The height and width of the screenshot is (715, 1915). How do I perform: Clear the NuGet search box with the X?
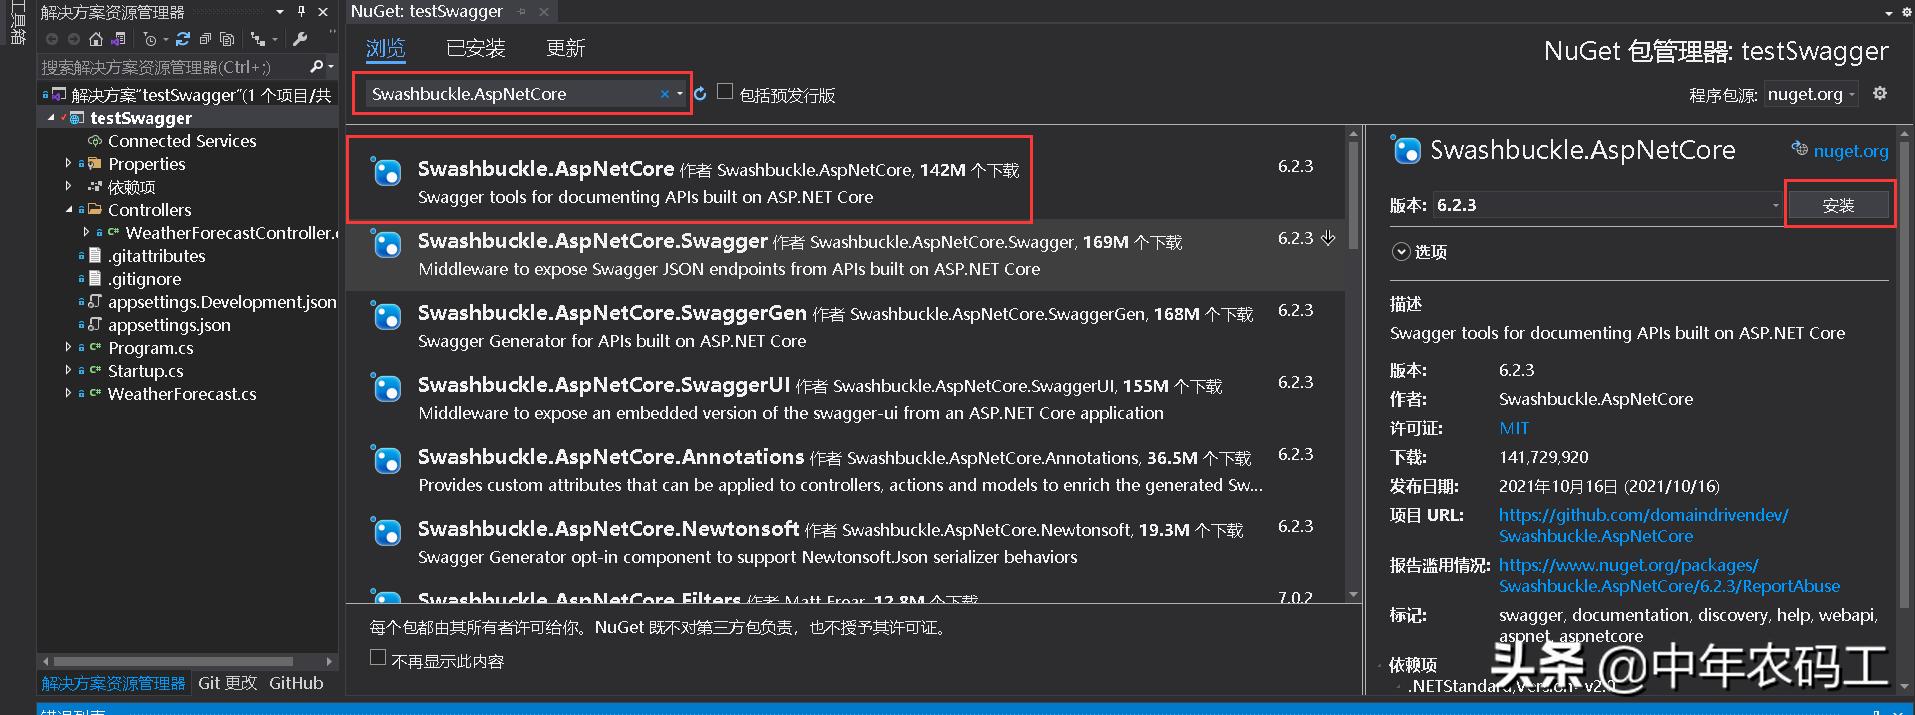click(x=665, y=94)
